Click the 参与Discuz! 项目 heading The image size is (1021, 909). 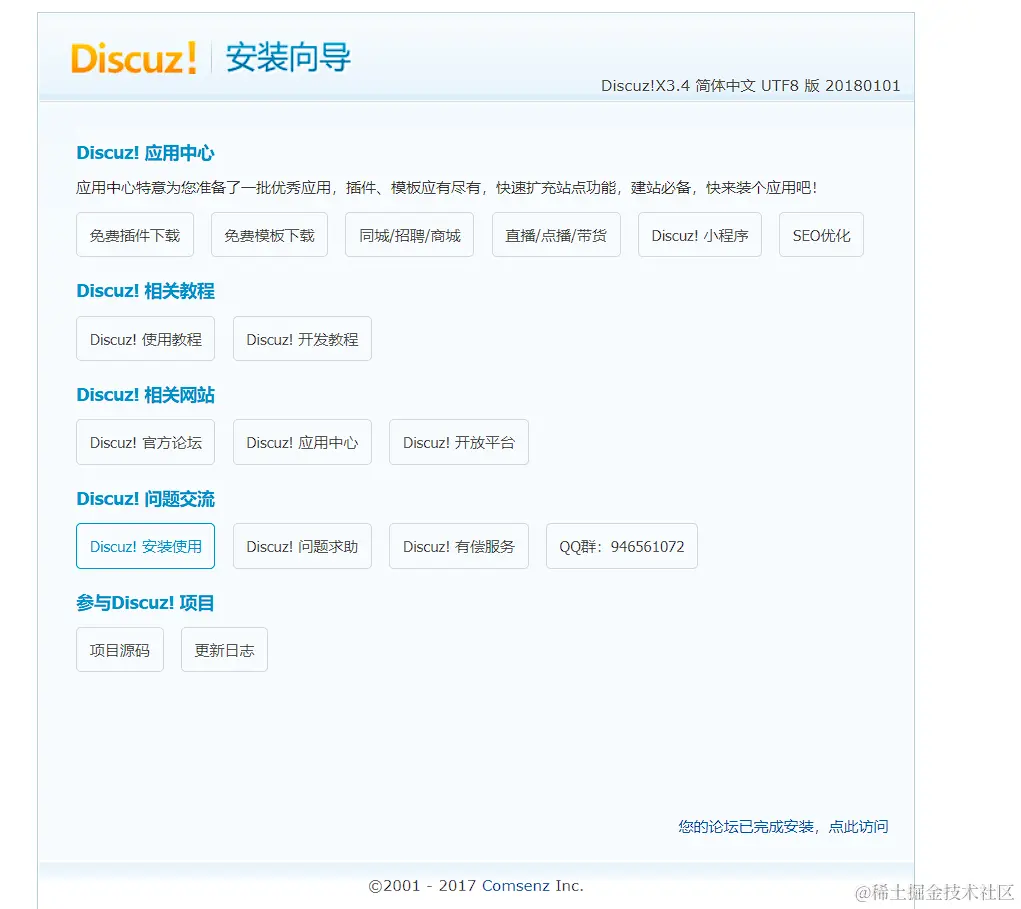pyautogui.click(x=145, y=603)
